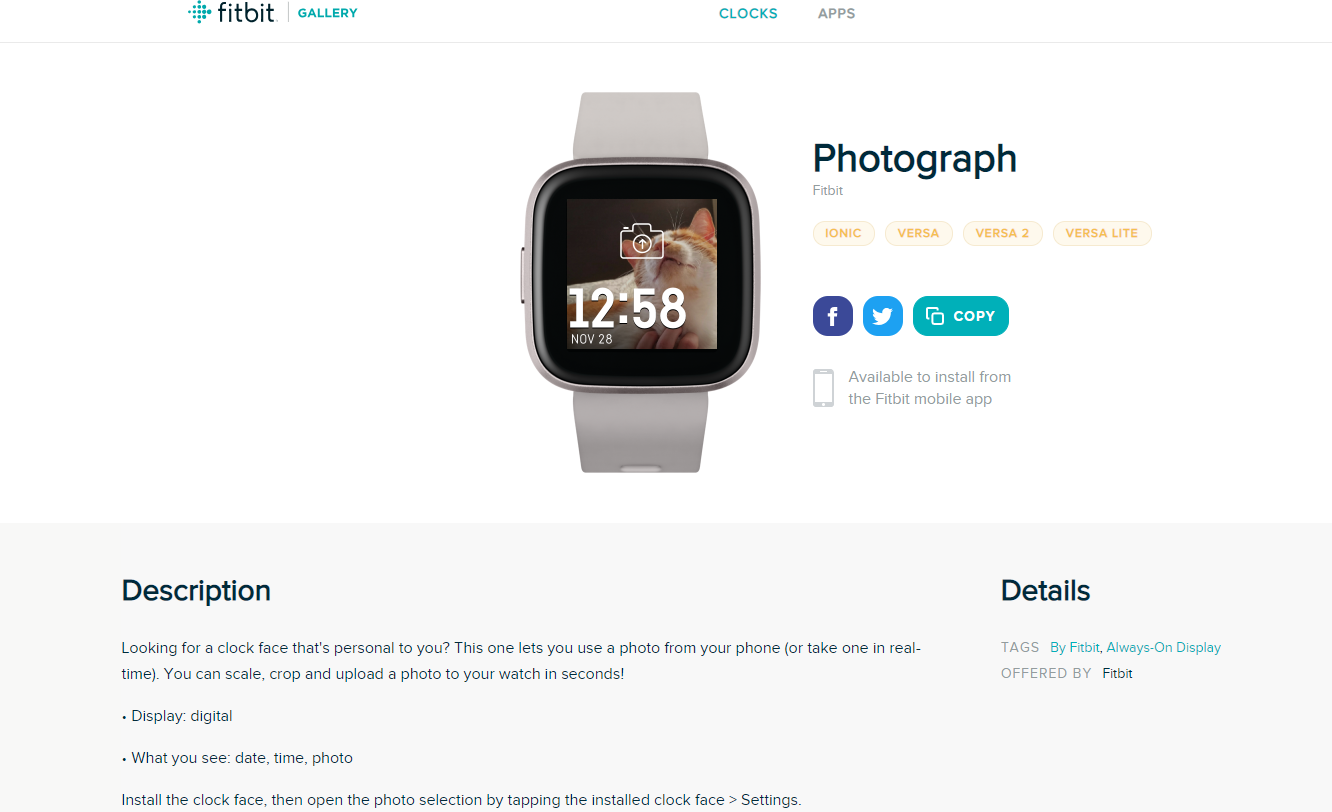This screenshot has height=812, width=1332.
Task: Click the mobile phone icon
Action: click(823, 388)
